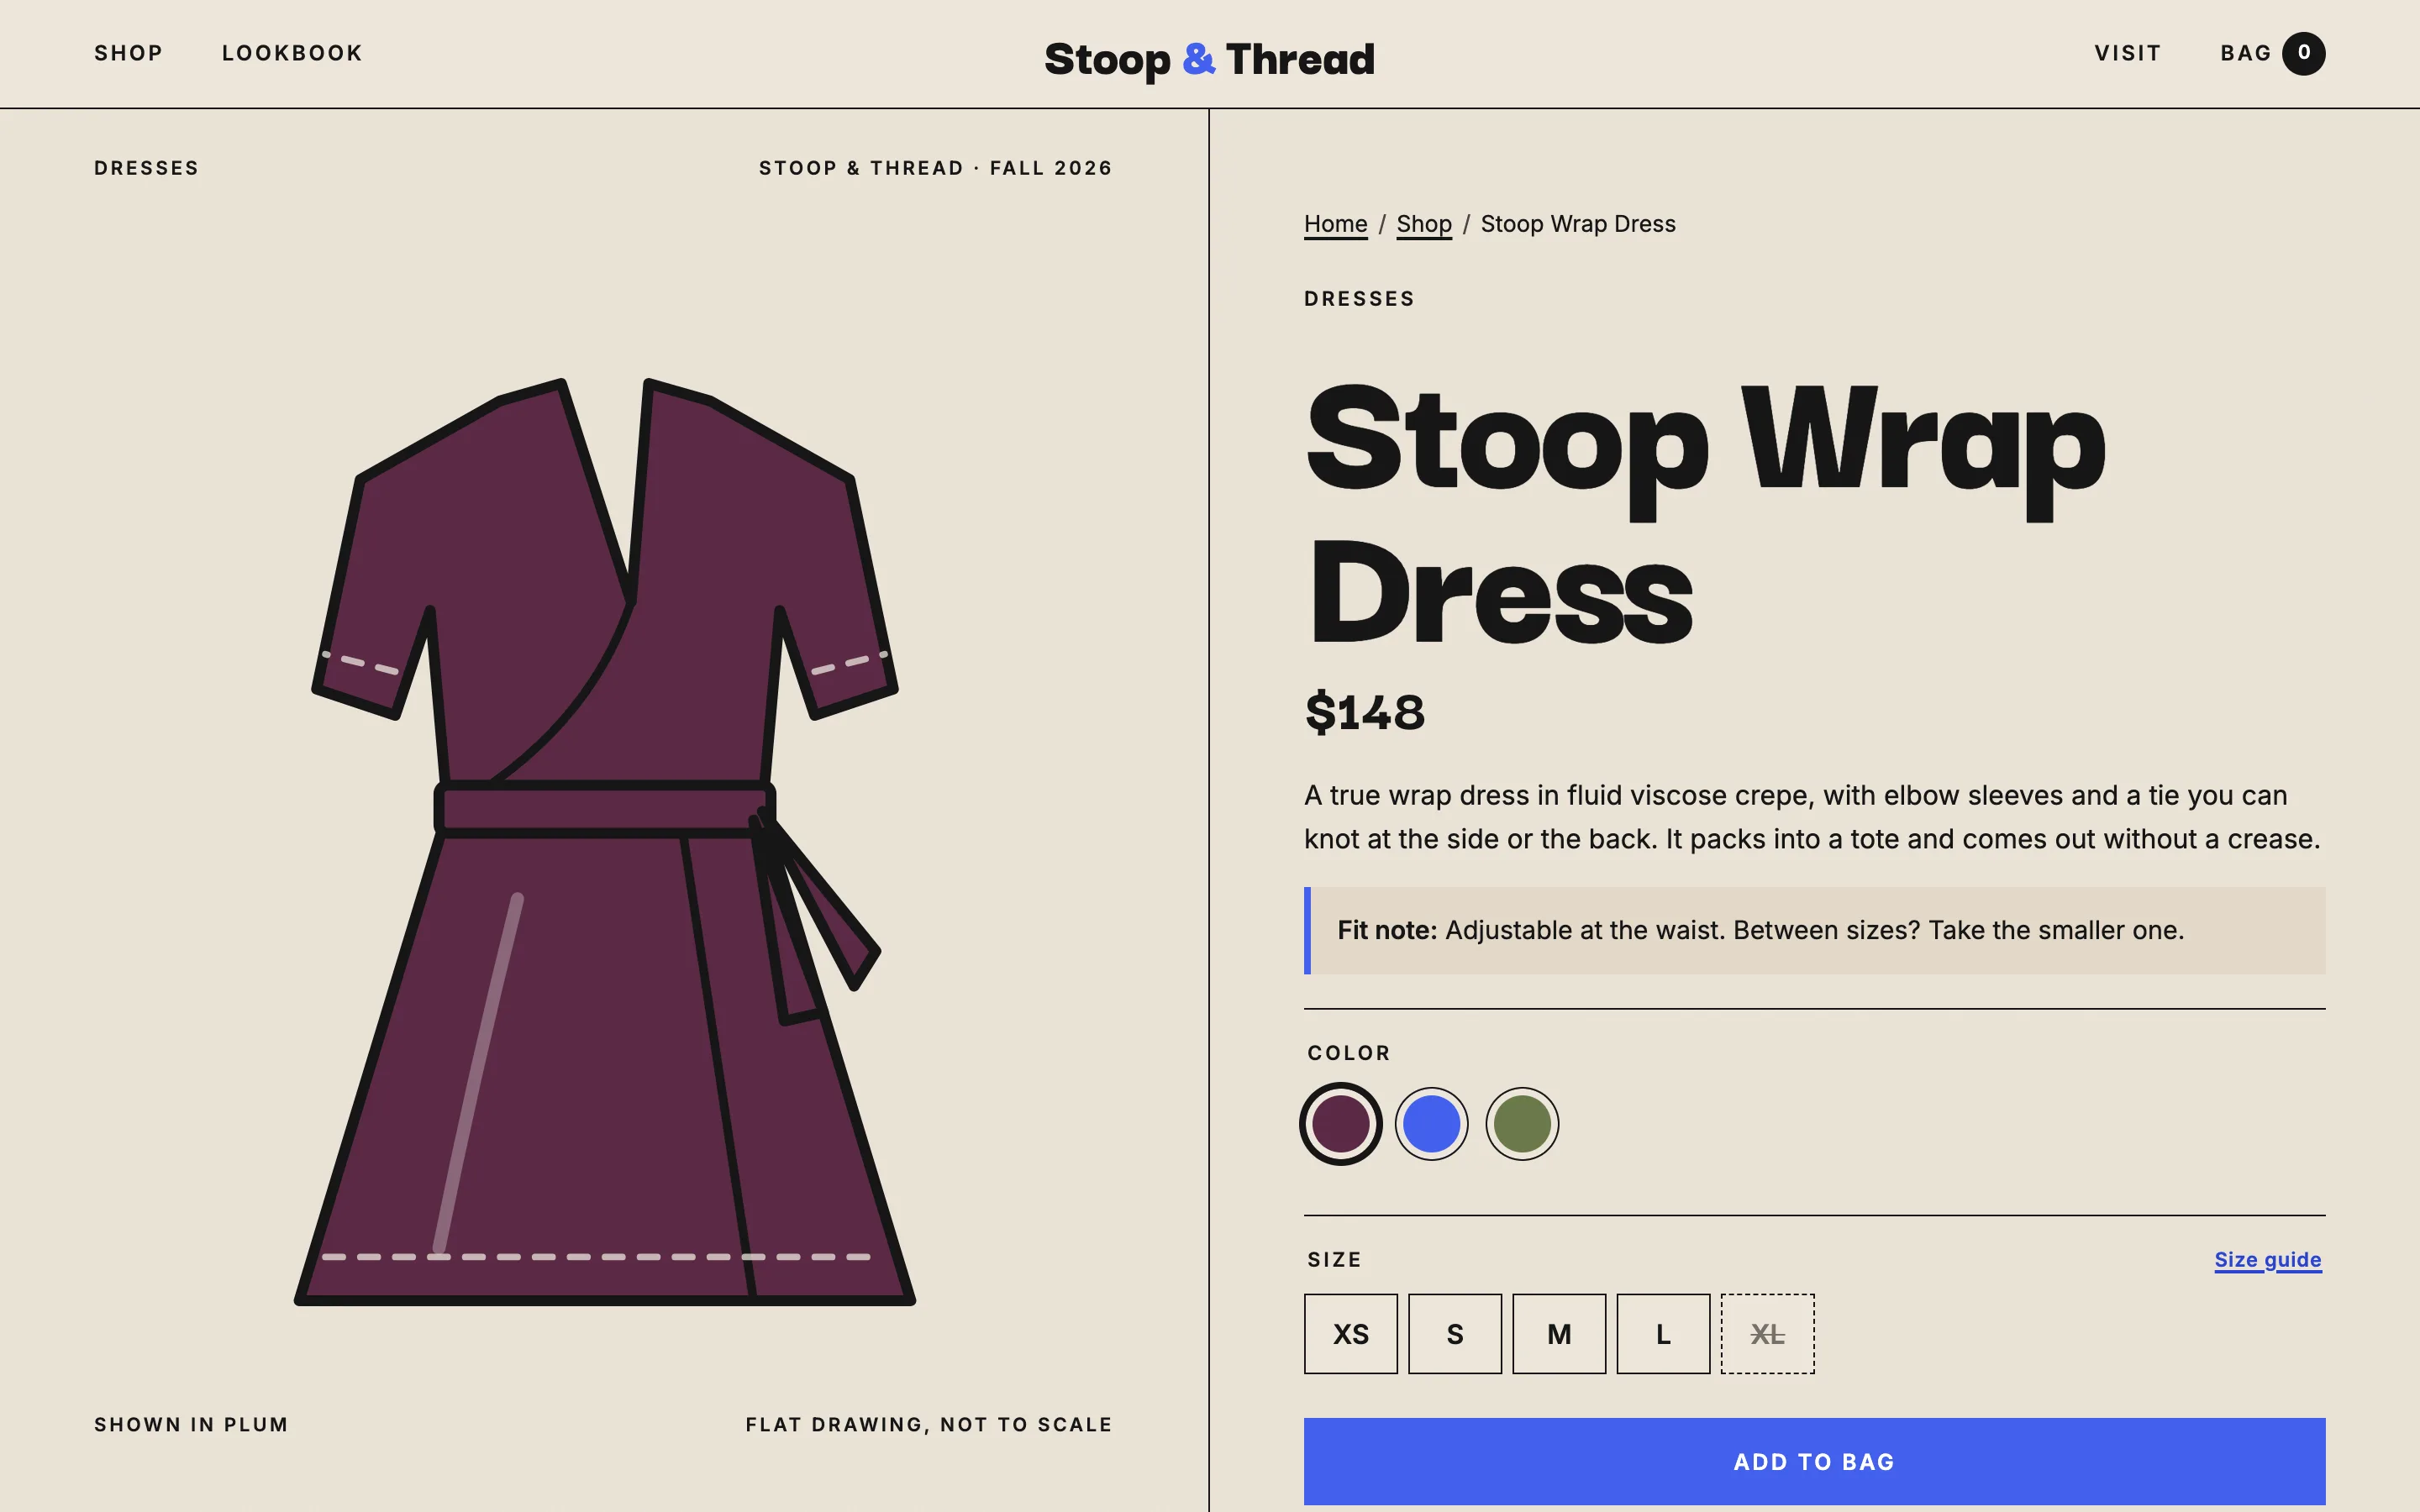Click the sold-out XL size option

coord(1767,1334)
